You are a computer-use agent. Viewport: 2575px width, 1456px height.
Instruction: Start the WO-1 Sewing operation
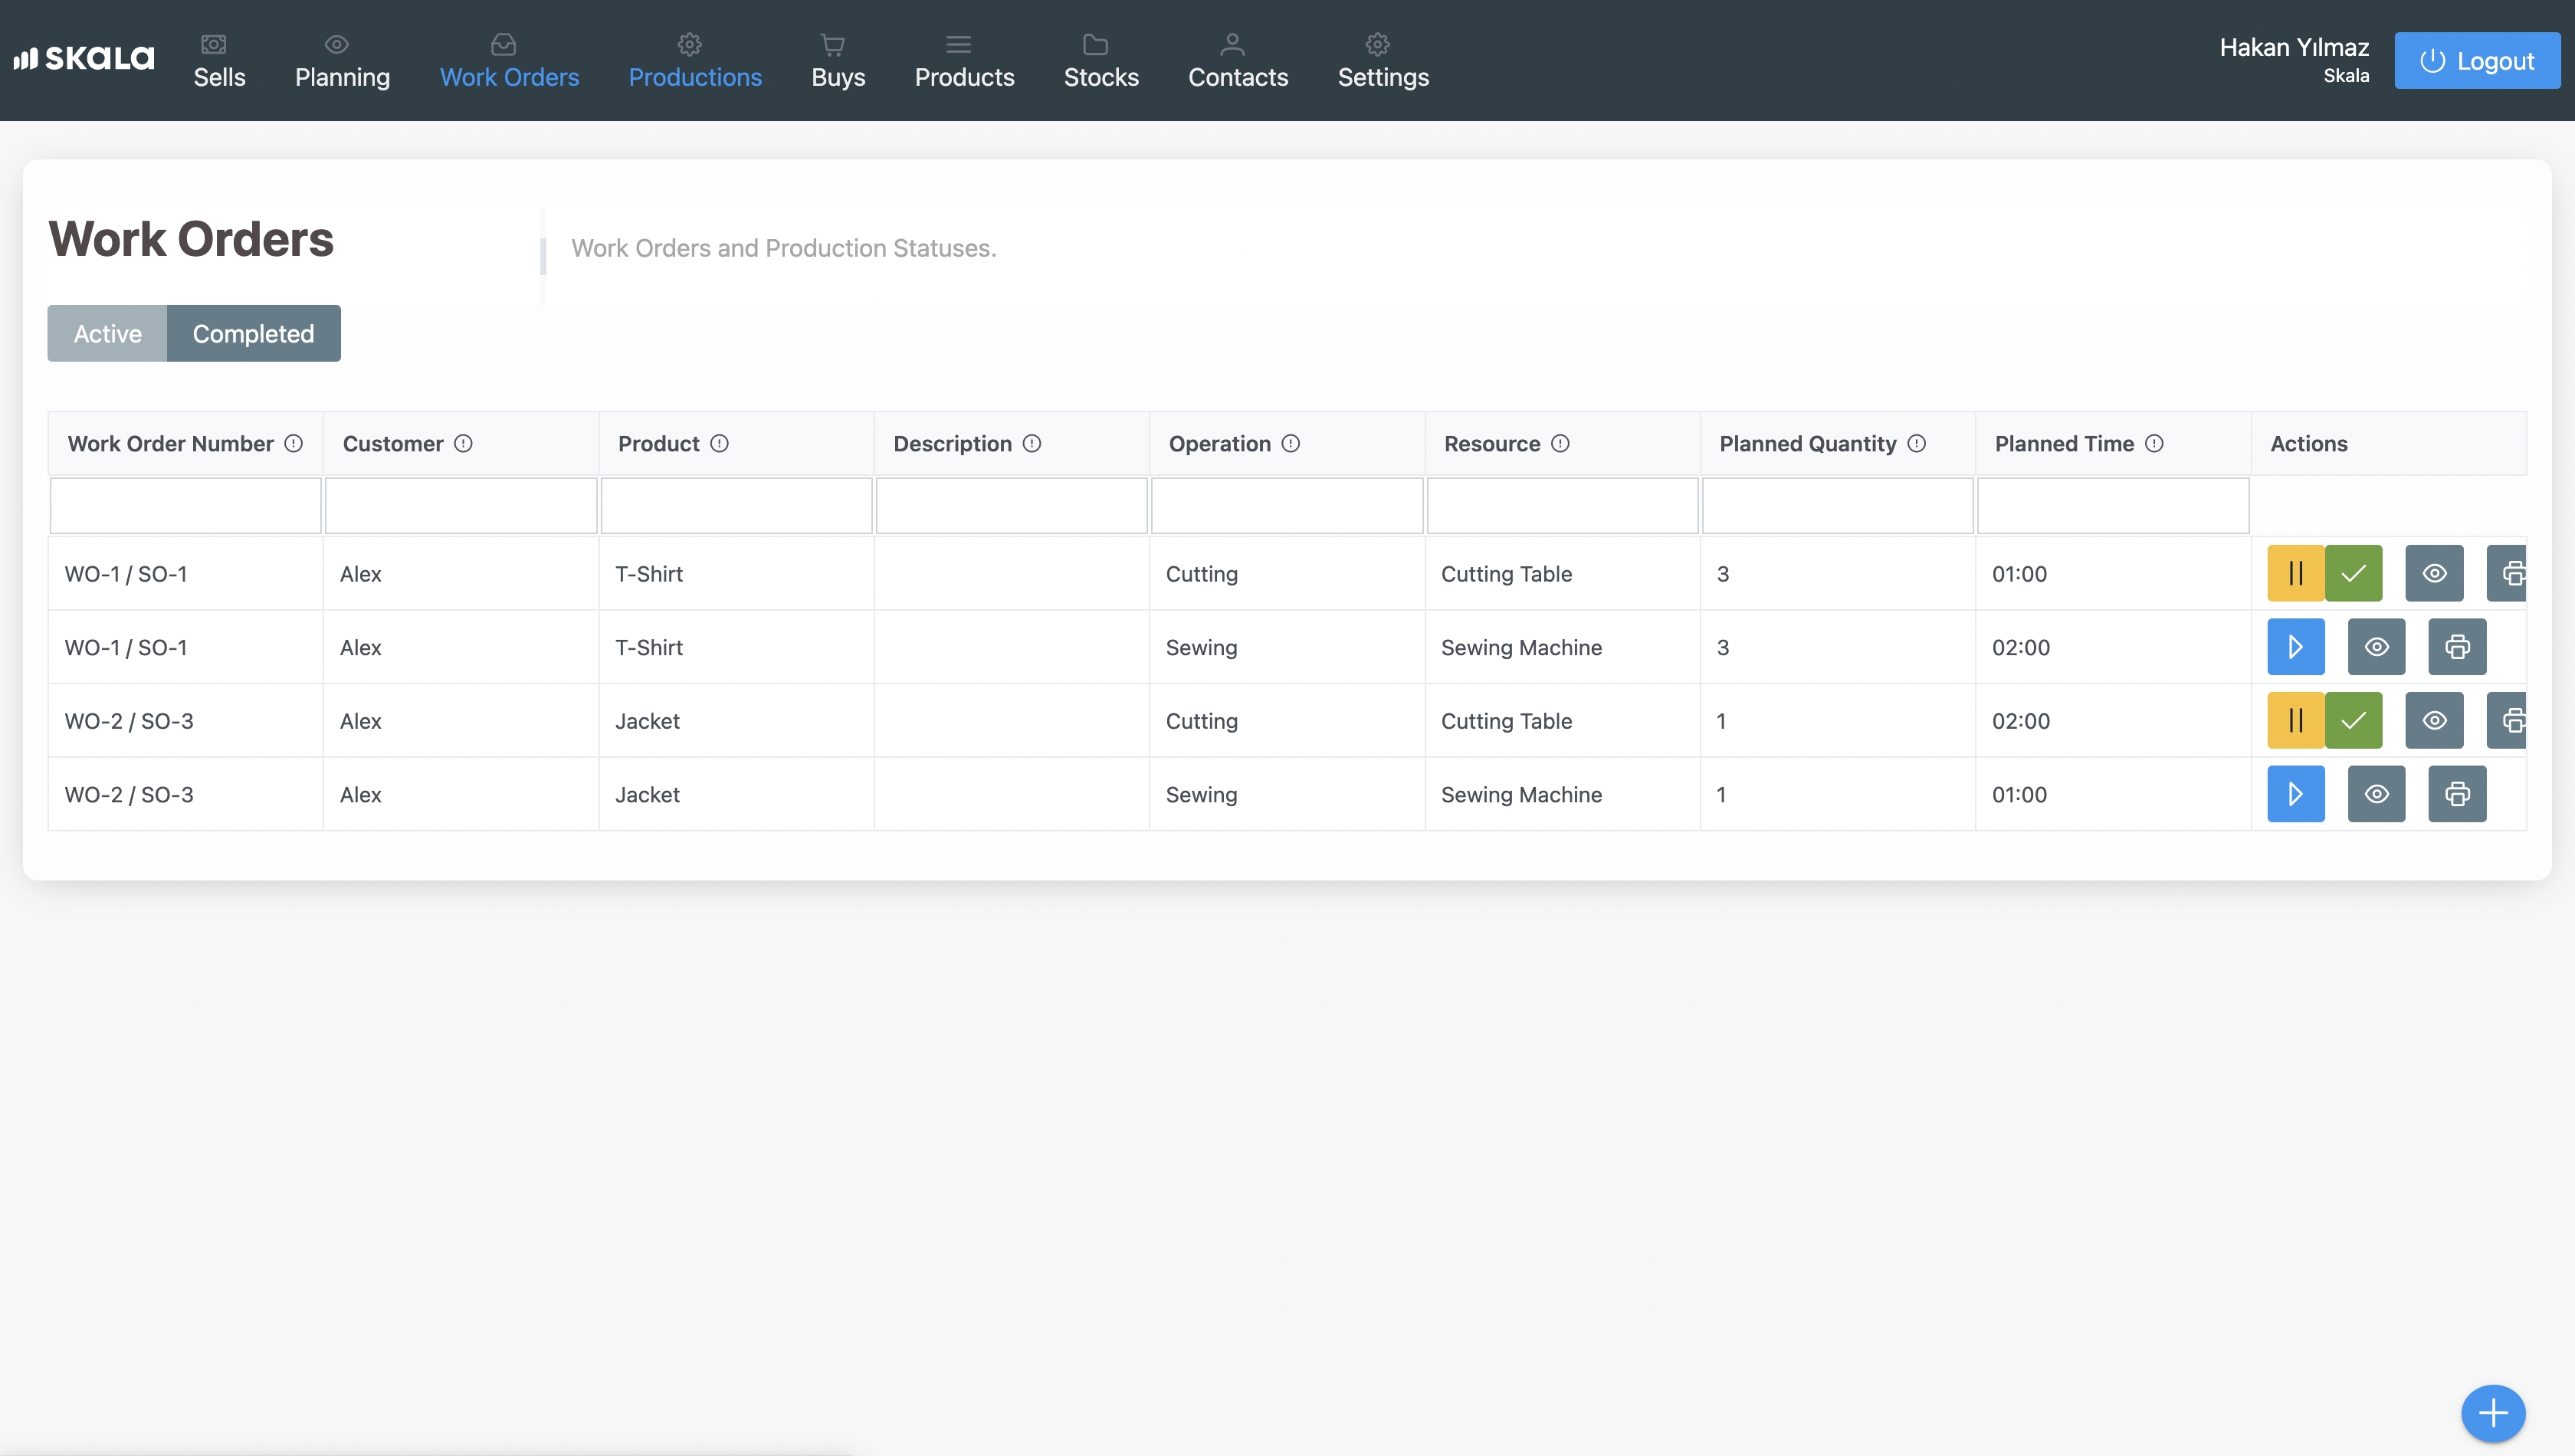pos(2295,647)
